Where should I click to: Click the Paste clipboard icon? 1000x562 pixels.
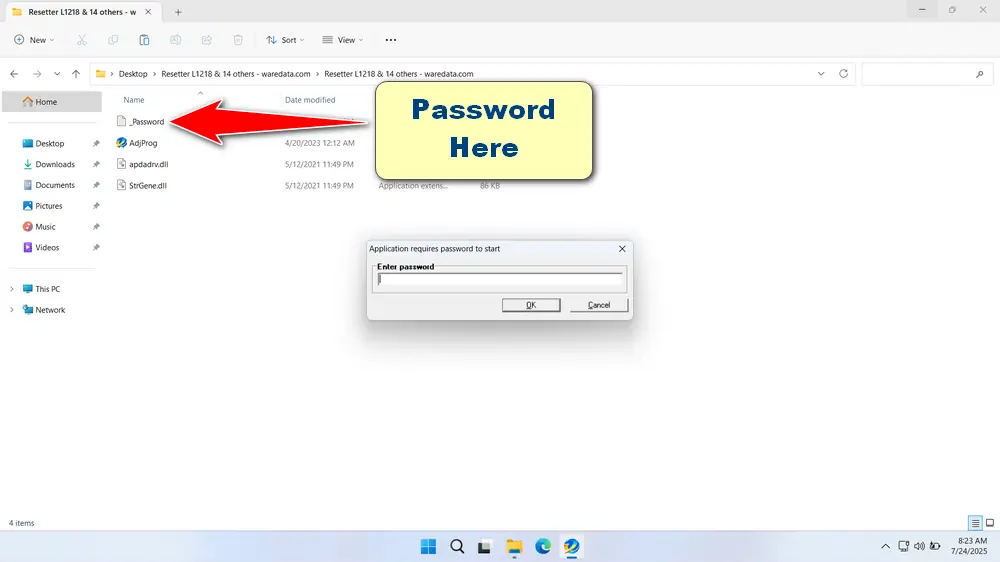pos(144,40)
